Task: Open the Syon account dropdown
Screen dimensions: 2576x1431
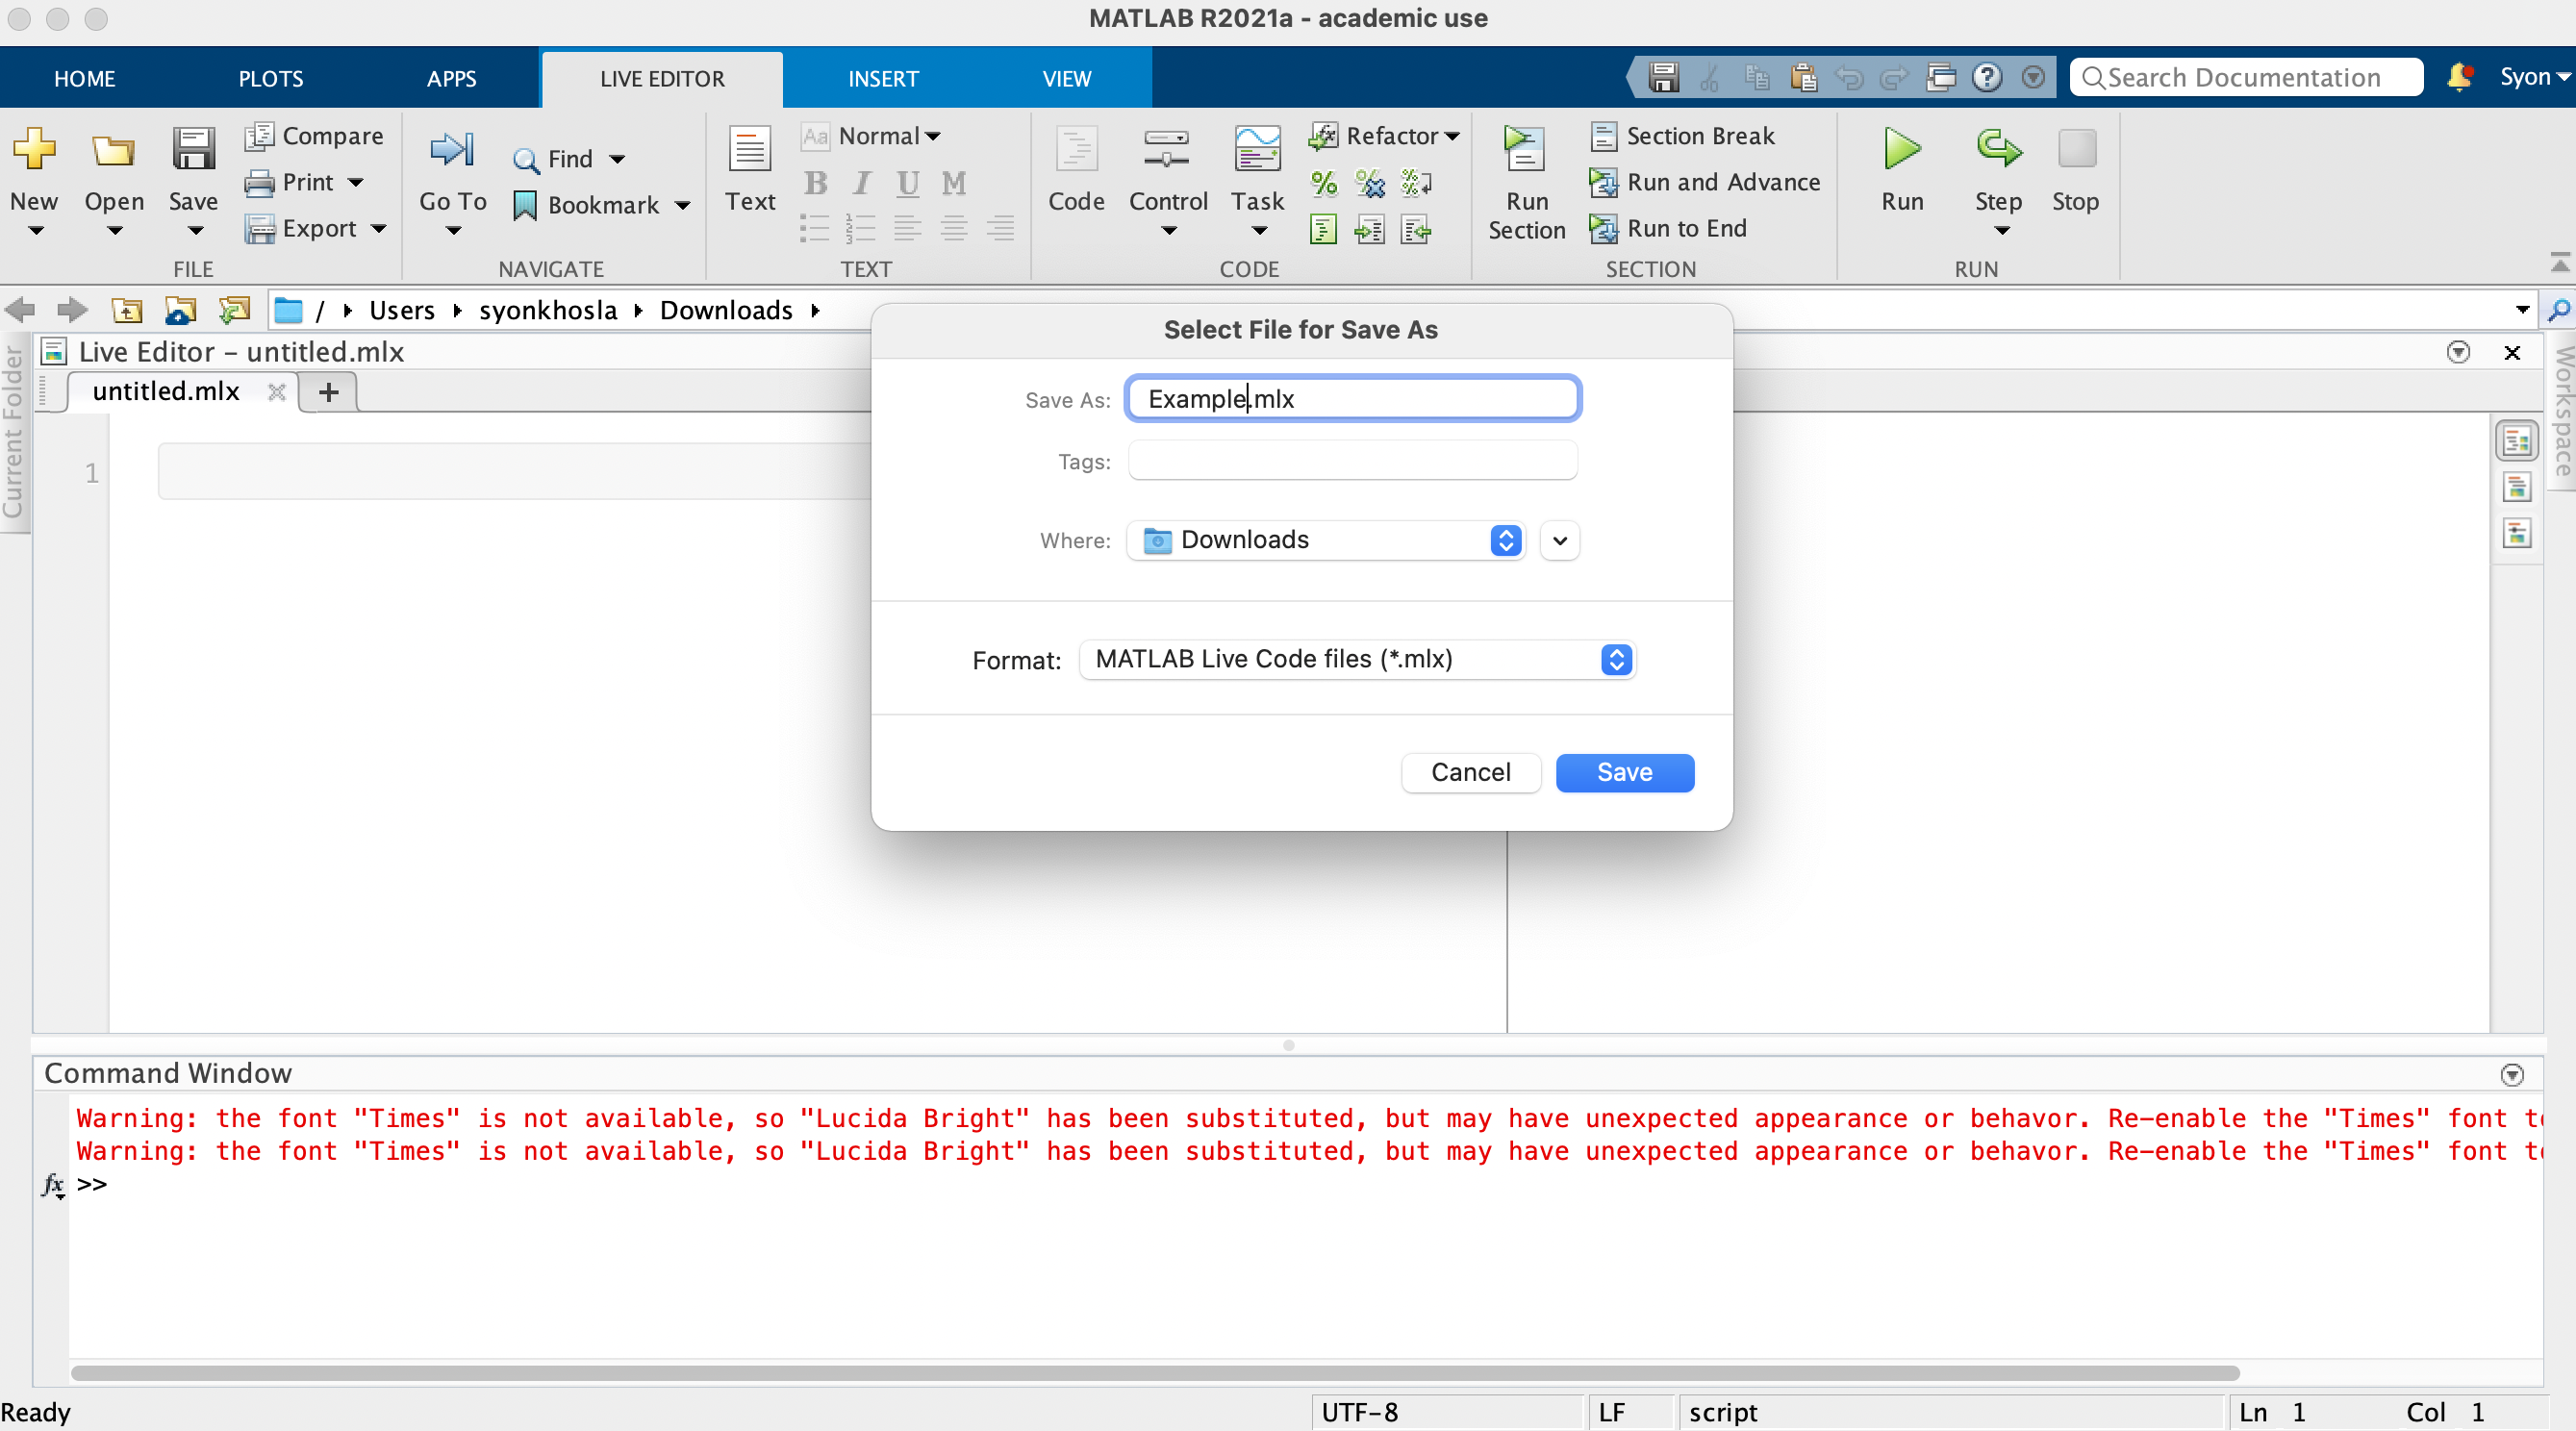Action: coord(2535,77)
